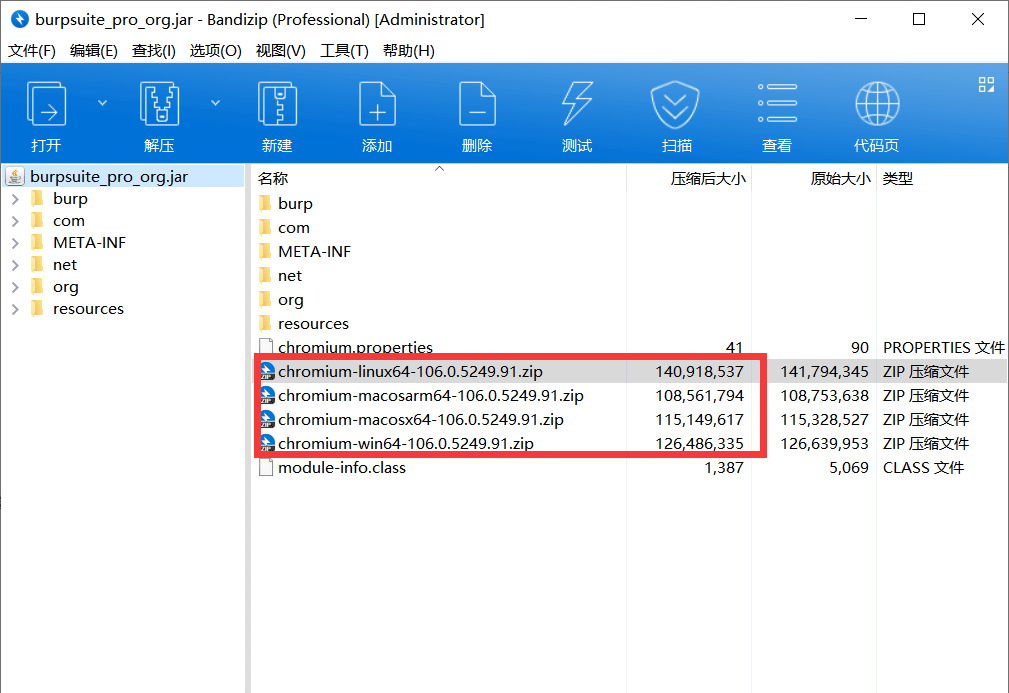This screenshot has height=693, width=1009.
Task: Select the META-INF label in tree
Action: (x=89, y=243)
